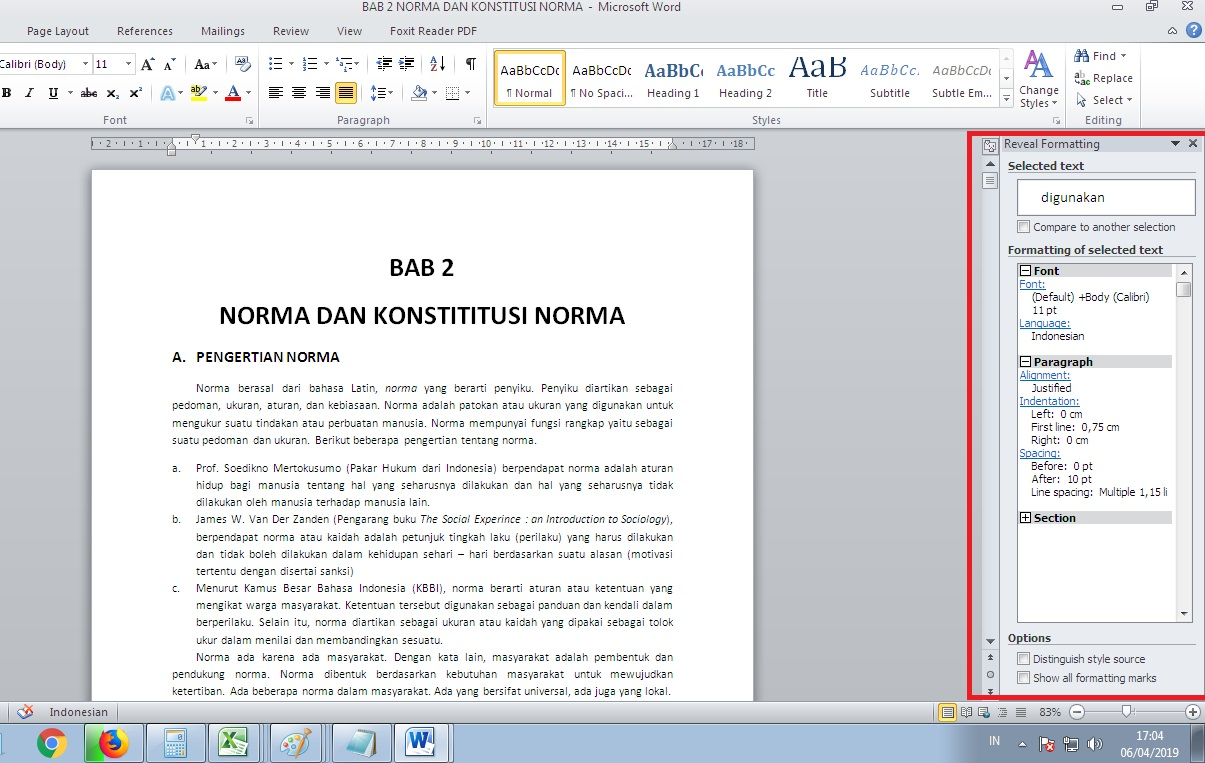Enable Show all formatting marks
Image resolution: width=1205 pixels, height=763 pixels.
[1024, 677]
